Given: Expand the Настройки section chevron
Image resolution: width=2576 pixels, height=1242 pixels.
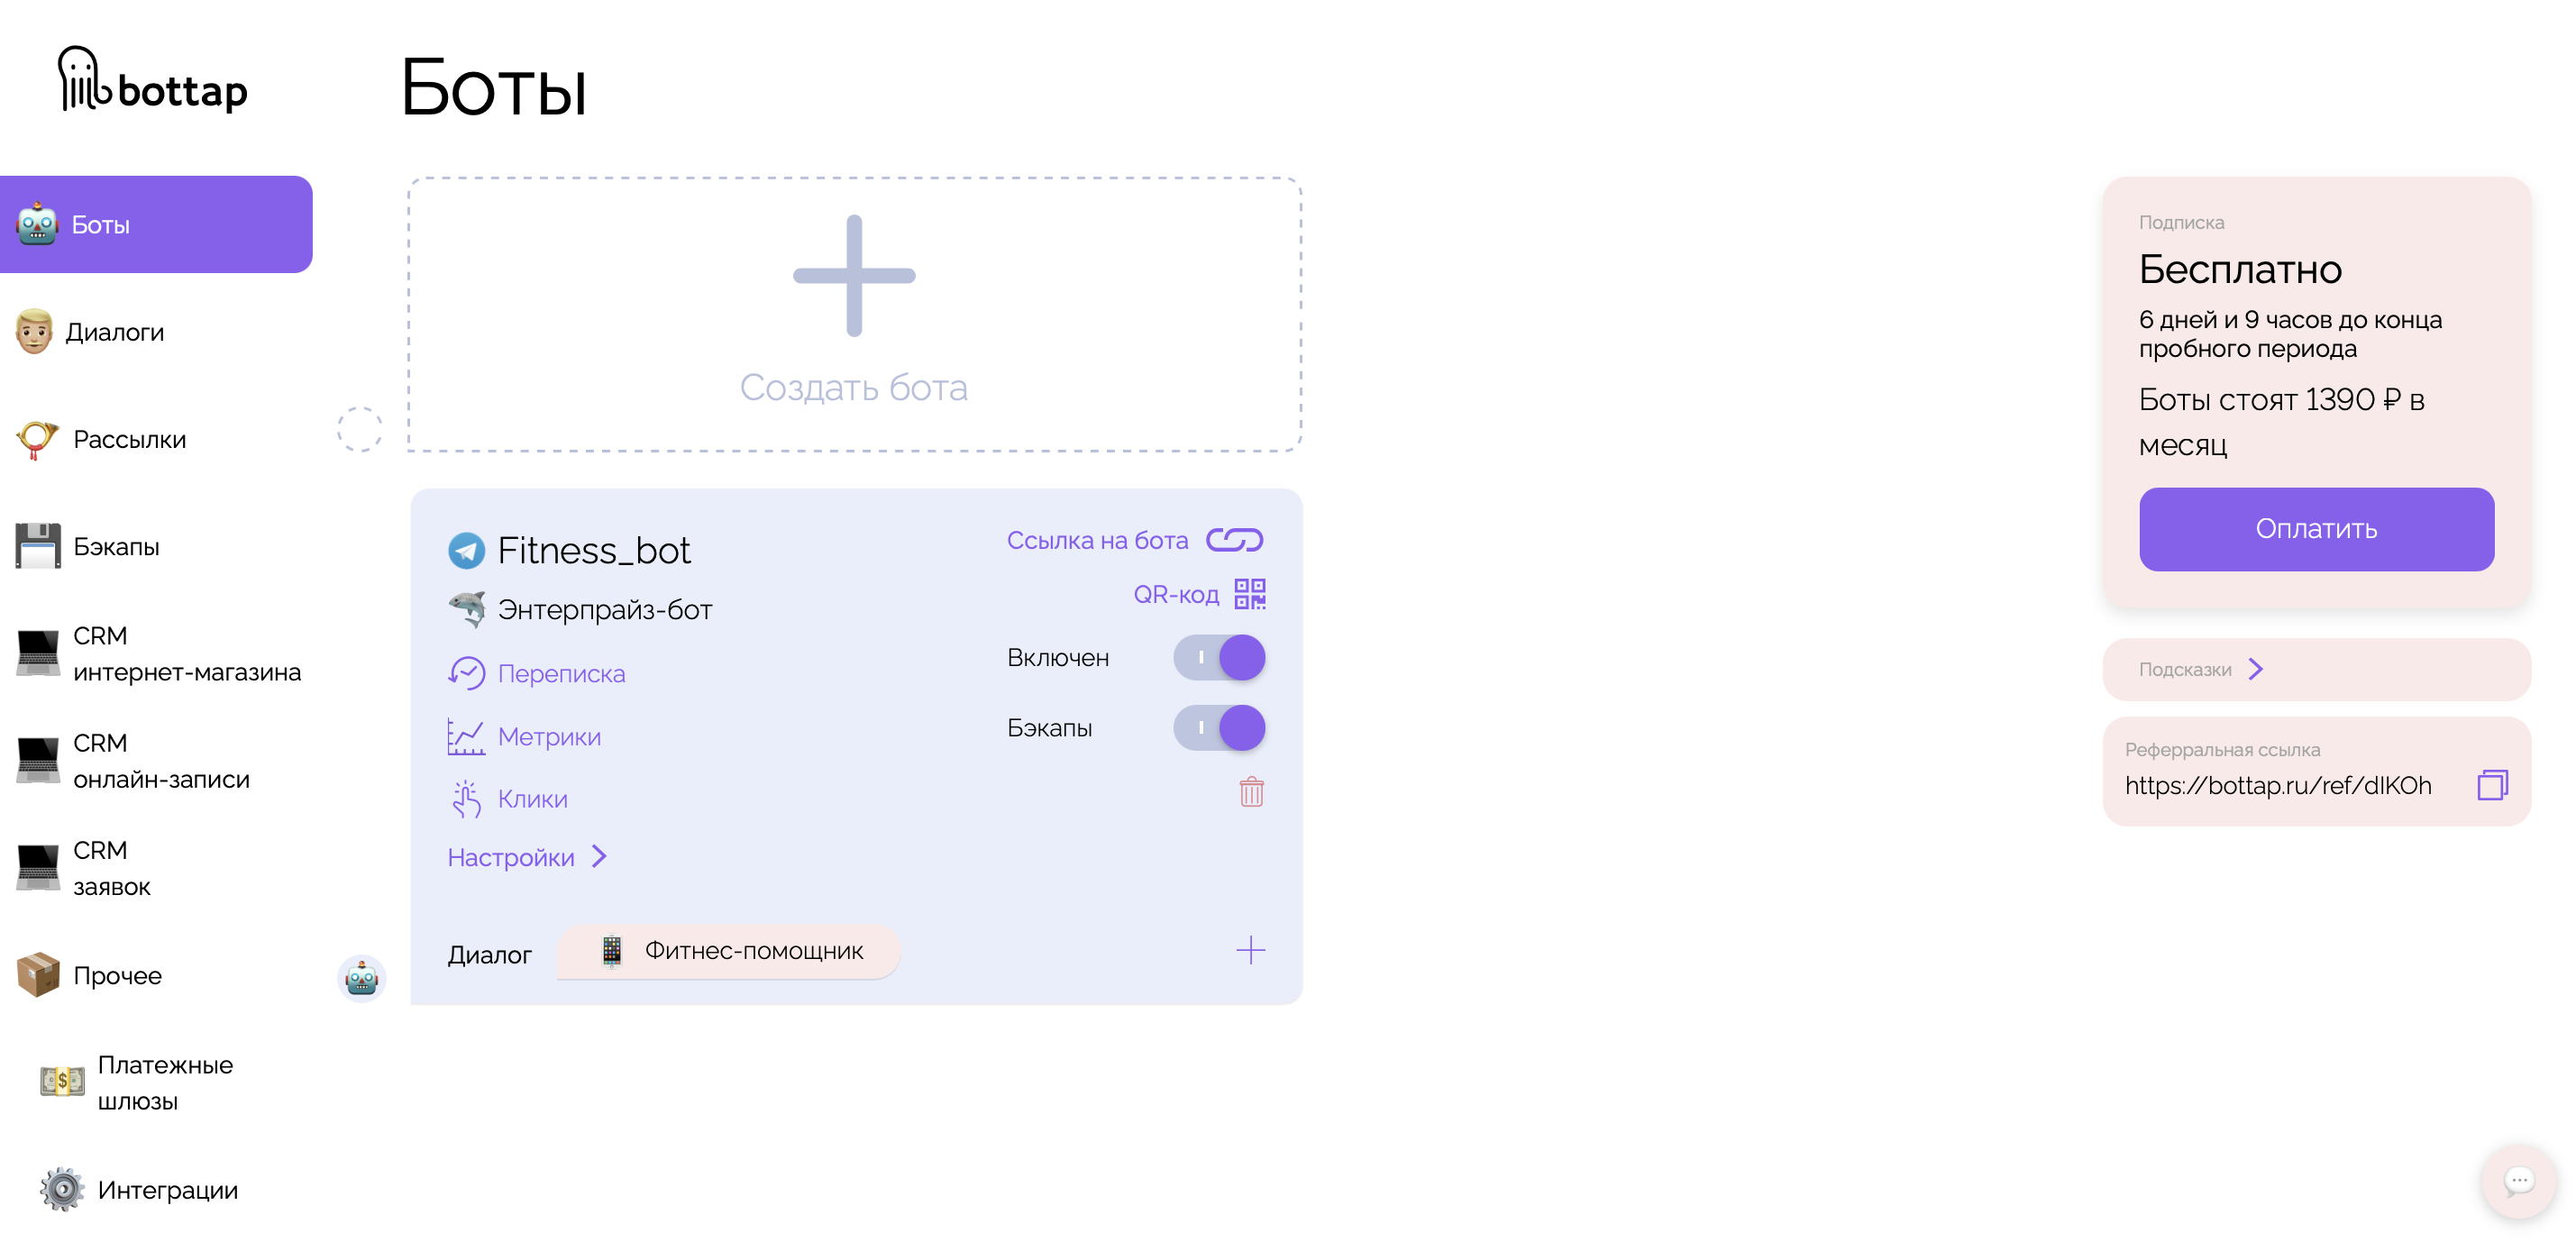Looking at the screenshot, I should coord(599,857).
